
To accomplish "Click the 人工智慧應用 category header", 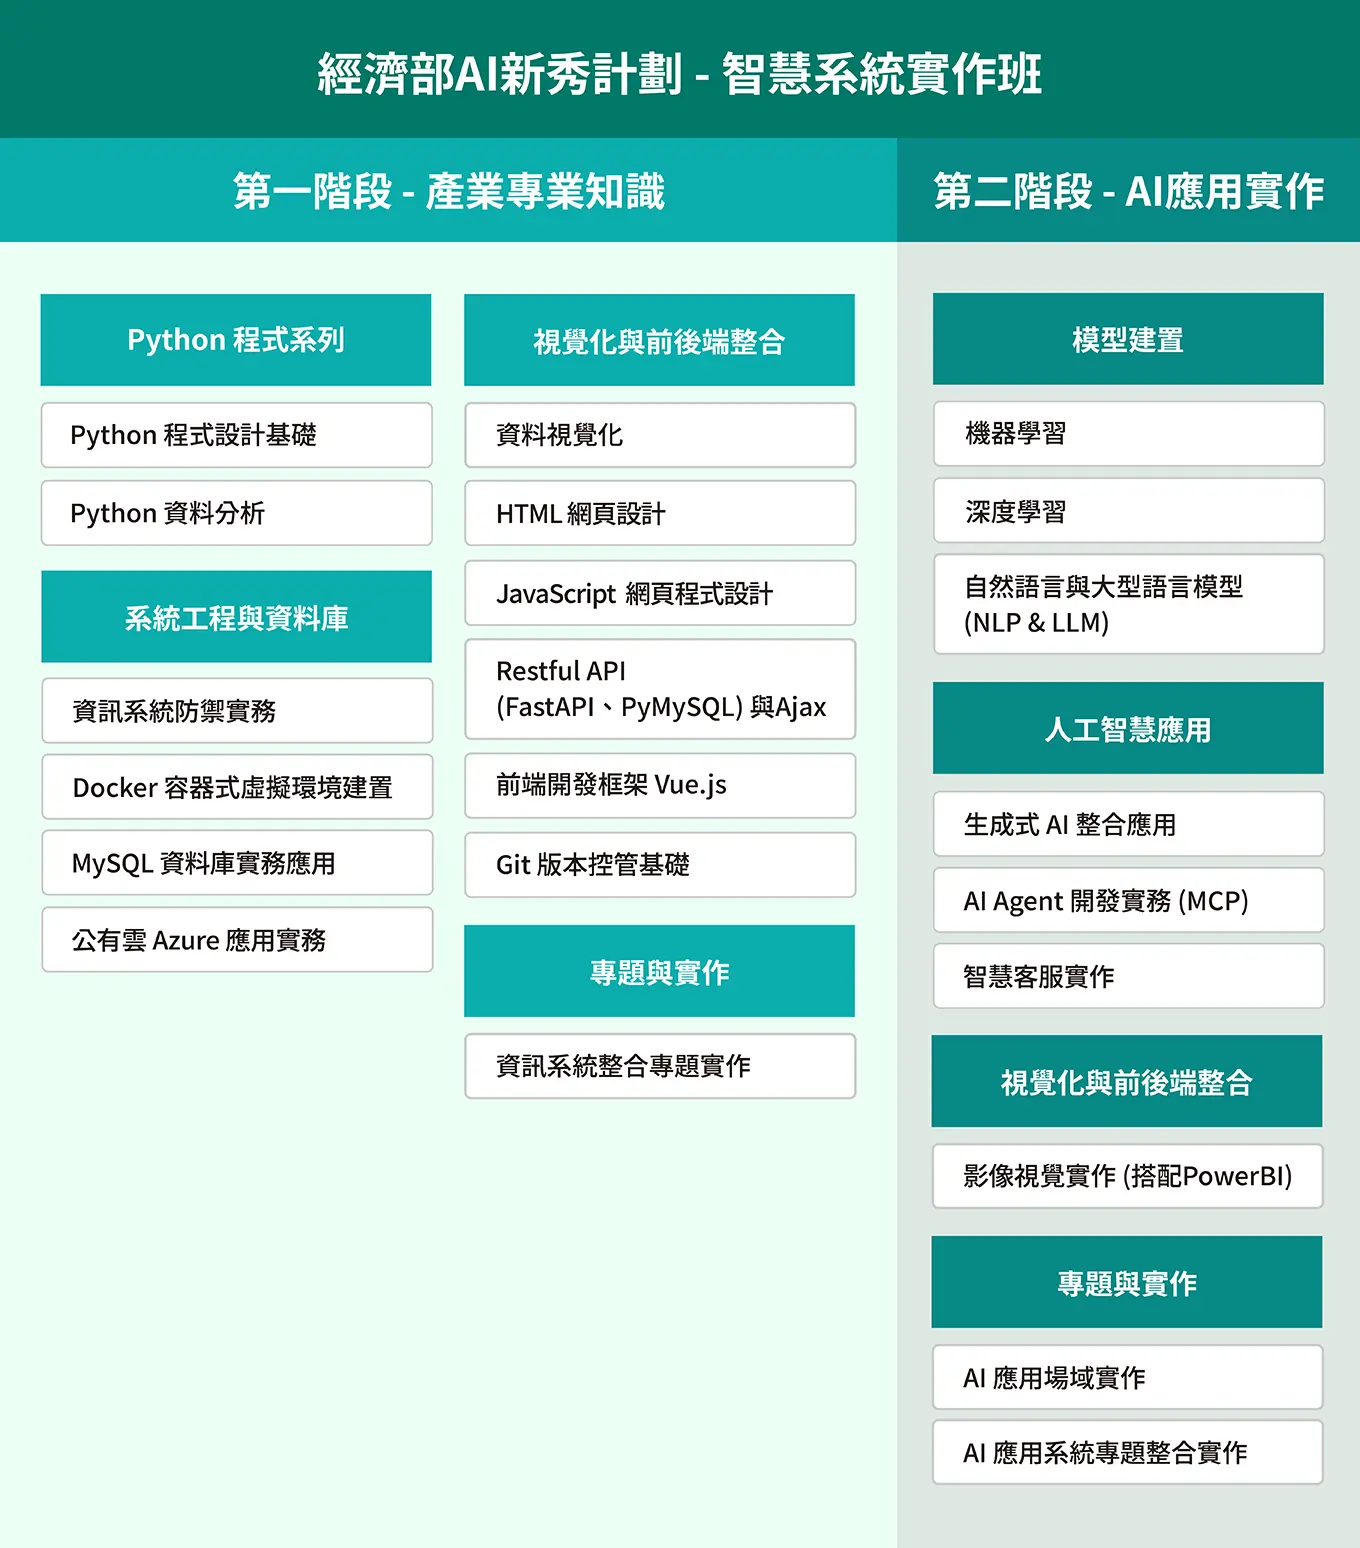I will (1128, 729).
